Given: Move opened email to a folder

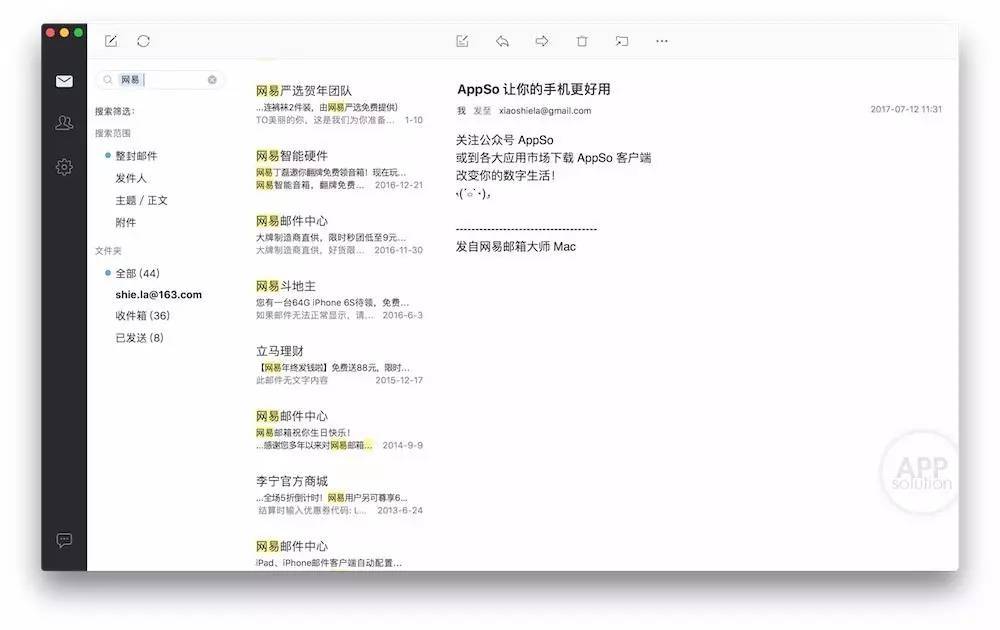Looking at the screenshot, I should click(x=622, y=41).
